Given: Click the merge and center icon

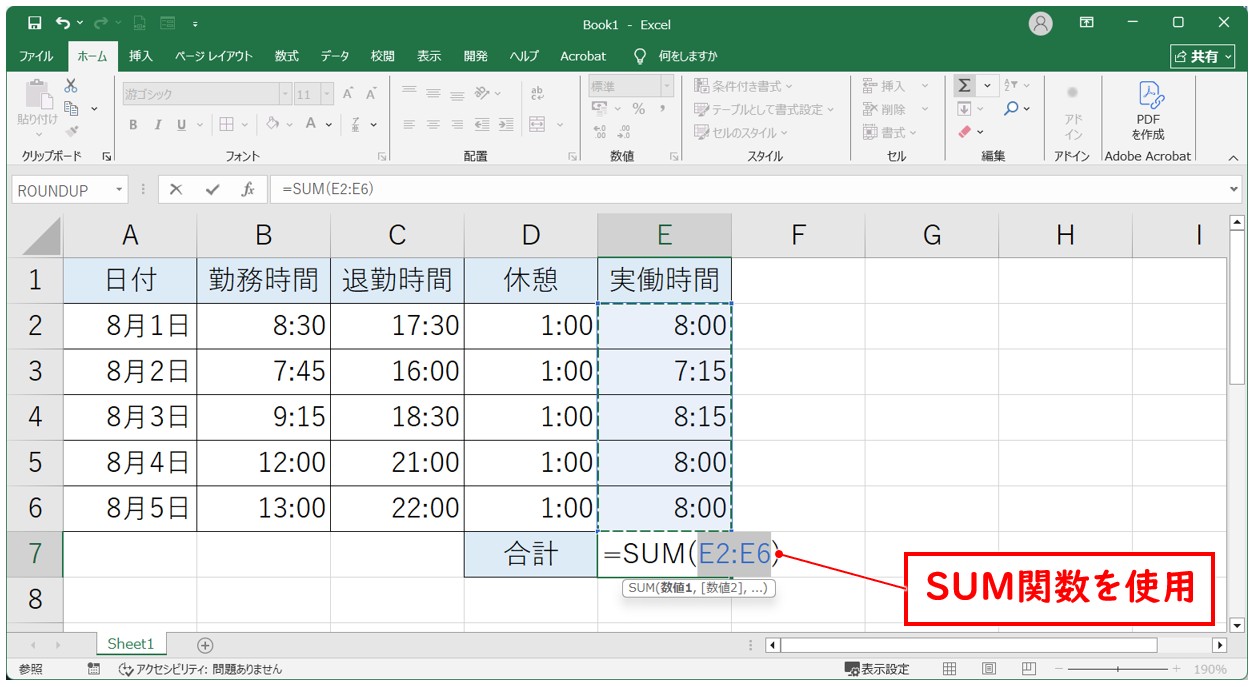Looking at the screenshot, I should (537, 124).
